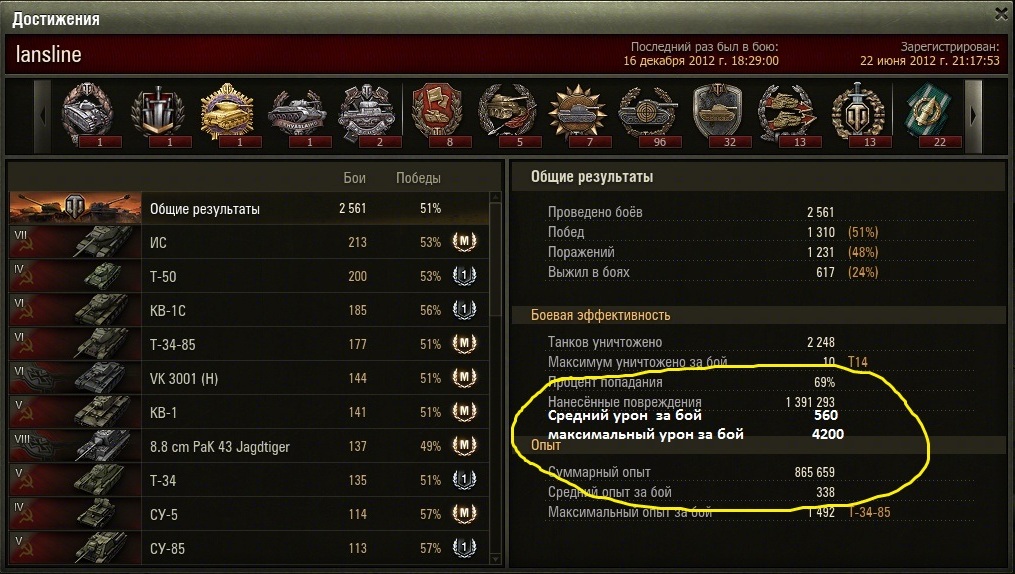Click the mastery badge on ИС row
Screen dimensions: 1015x574
464,242
